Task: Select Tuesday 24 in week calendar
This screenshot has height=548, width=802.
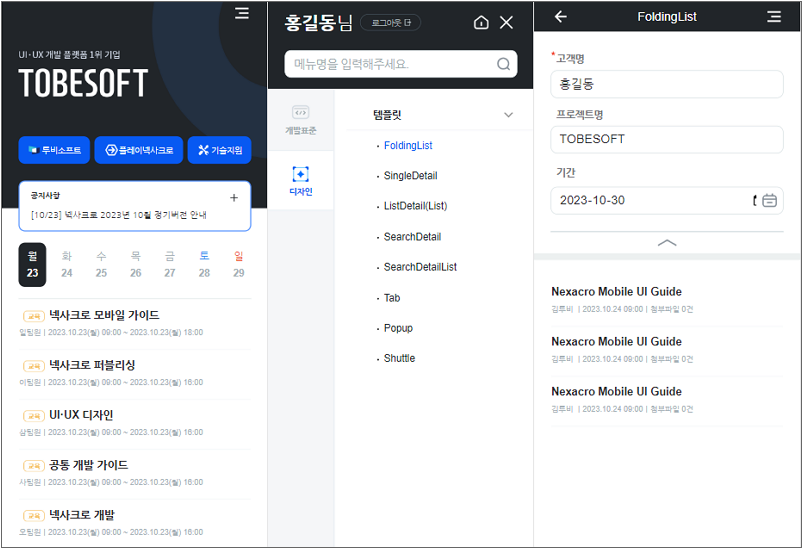Action: pos(66,265)
